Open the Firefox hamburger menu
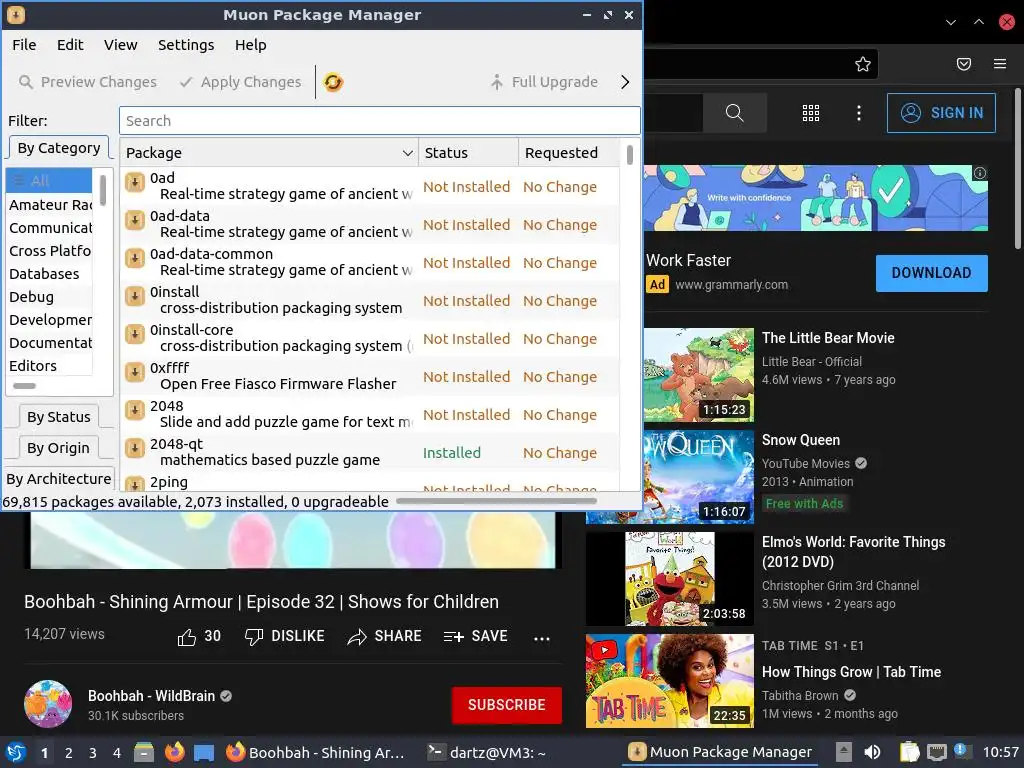Viewport: 1024px width, 768px height. 1000,64
